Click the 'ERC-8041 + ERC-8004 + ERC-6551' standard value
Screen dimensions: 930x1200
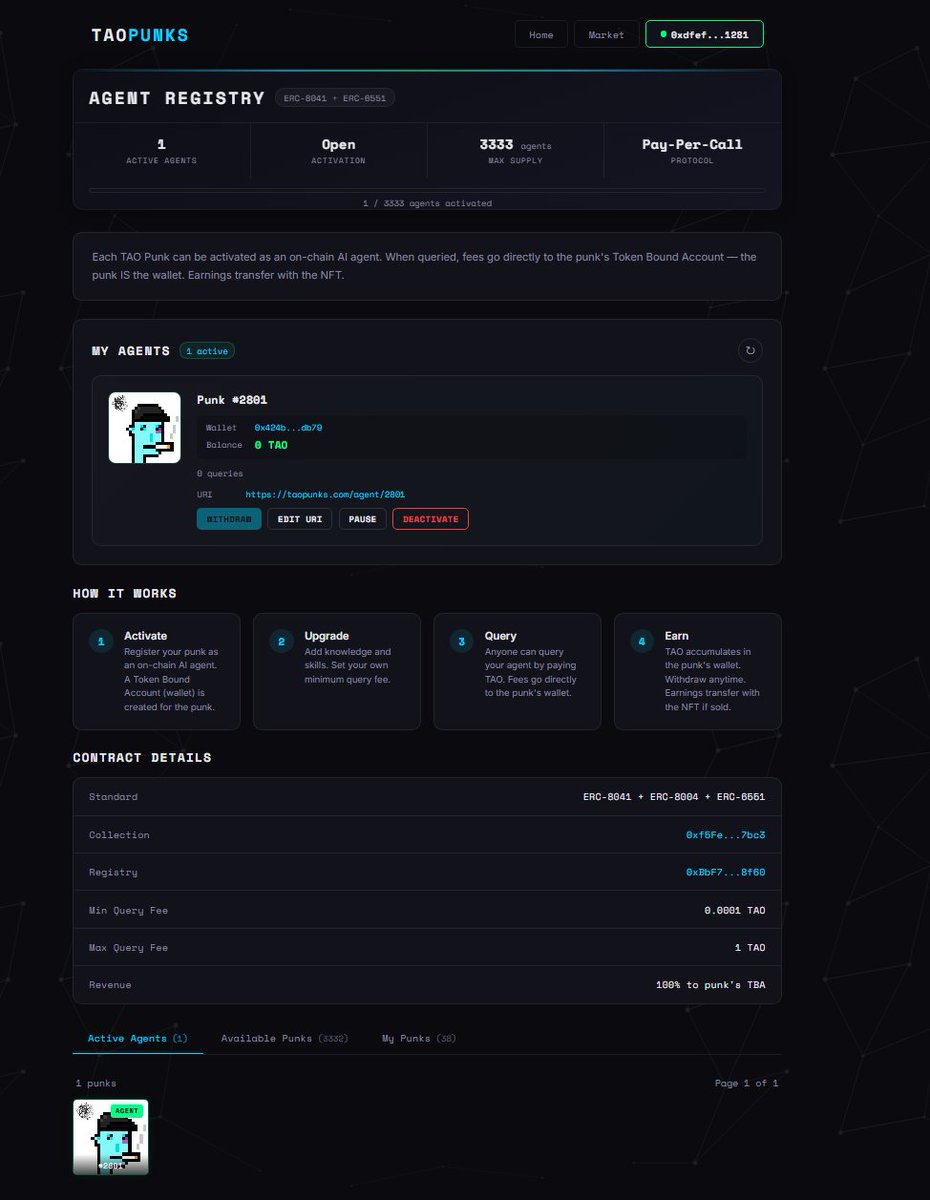tap(674, 797)
